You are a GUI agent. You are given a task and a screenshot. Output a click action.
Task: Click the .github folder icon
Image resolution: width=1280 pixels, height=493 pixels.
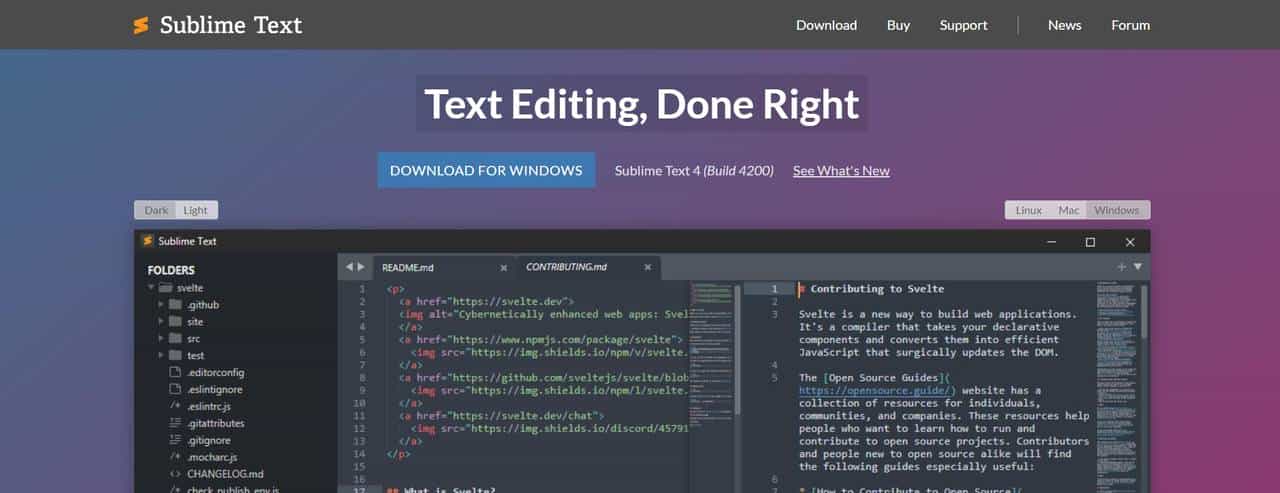pyautogui.click(x=175, y=305)
